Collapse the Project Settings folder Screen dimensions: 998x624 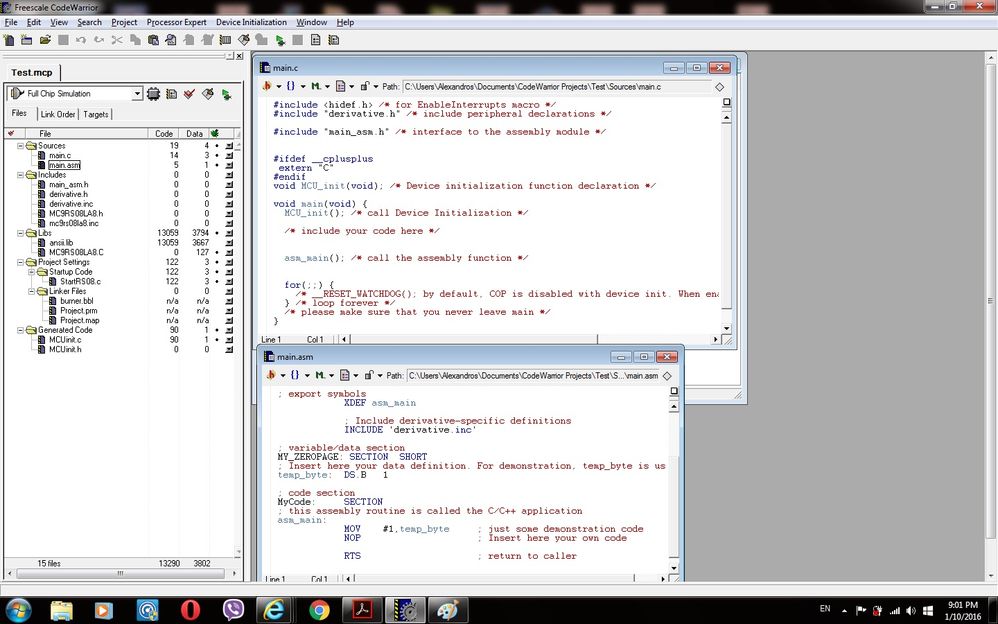coord(20,262)
